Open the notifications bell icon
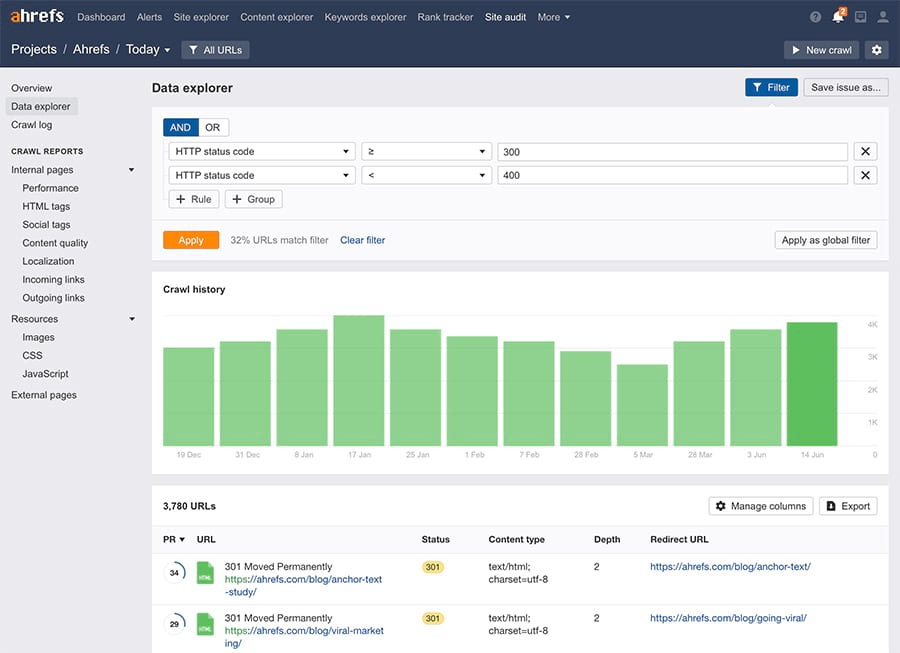The image size is (900, 653). 838,17
